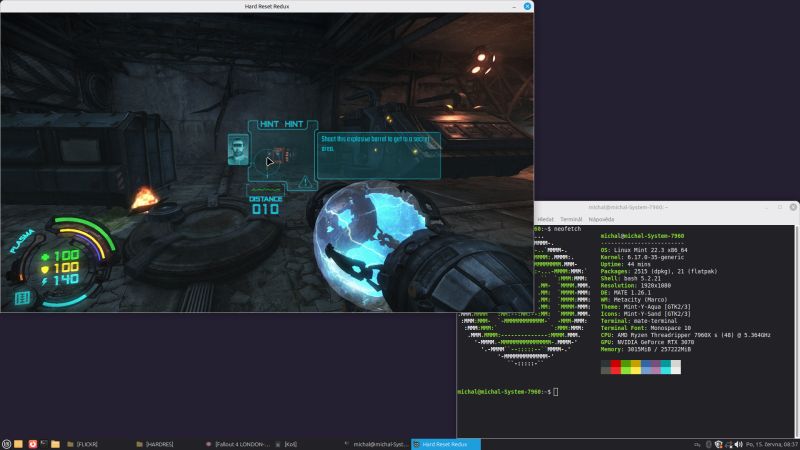800x450 pixels.
Task: Click the terminal command prompt cursor
Action: (556, 392)
